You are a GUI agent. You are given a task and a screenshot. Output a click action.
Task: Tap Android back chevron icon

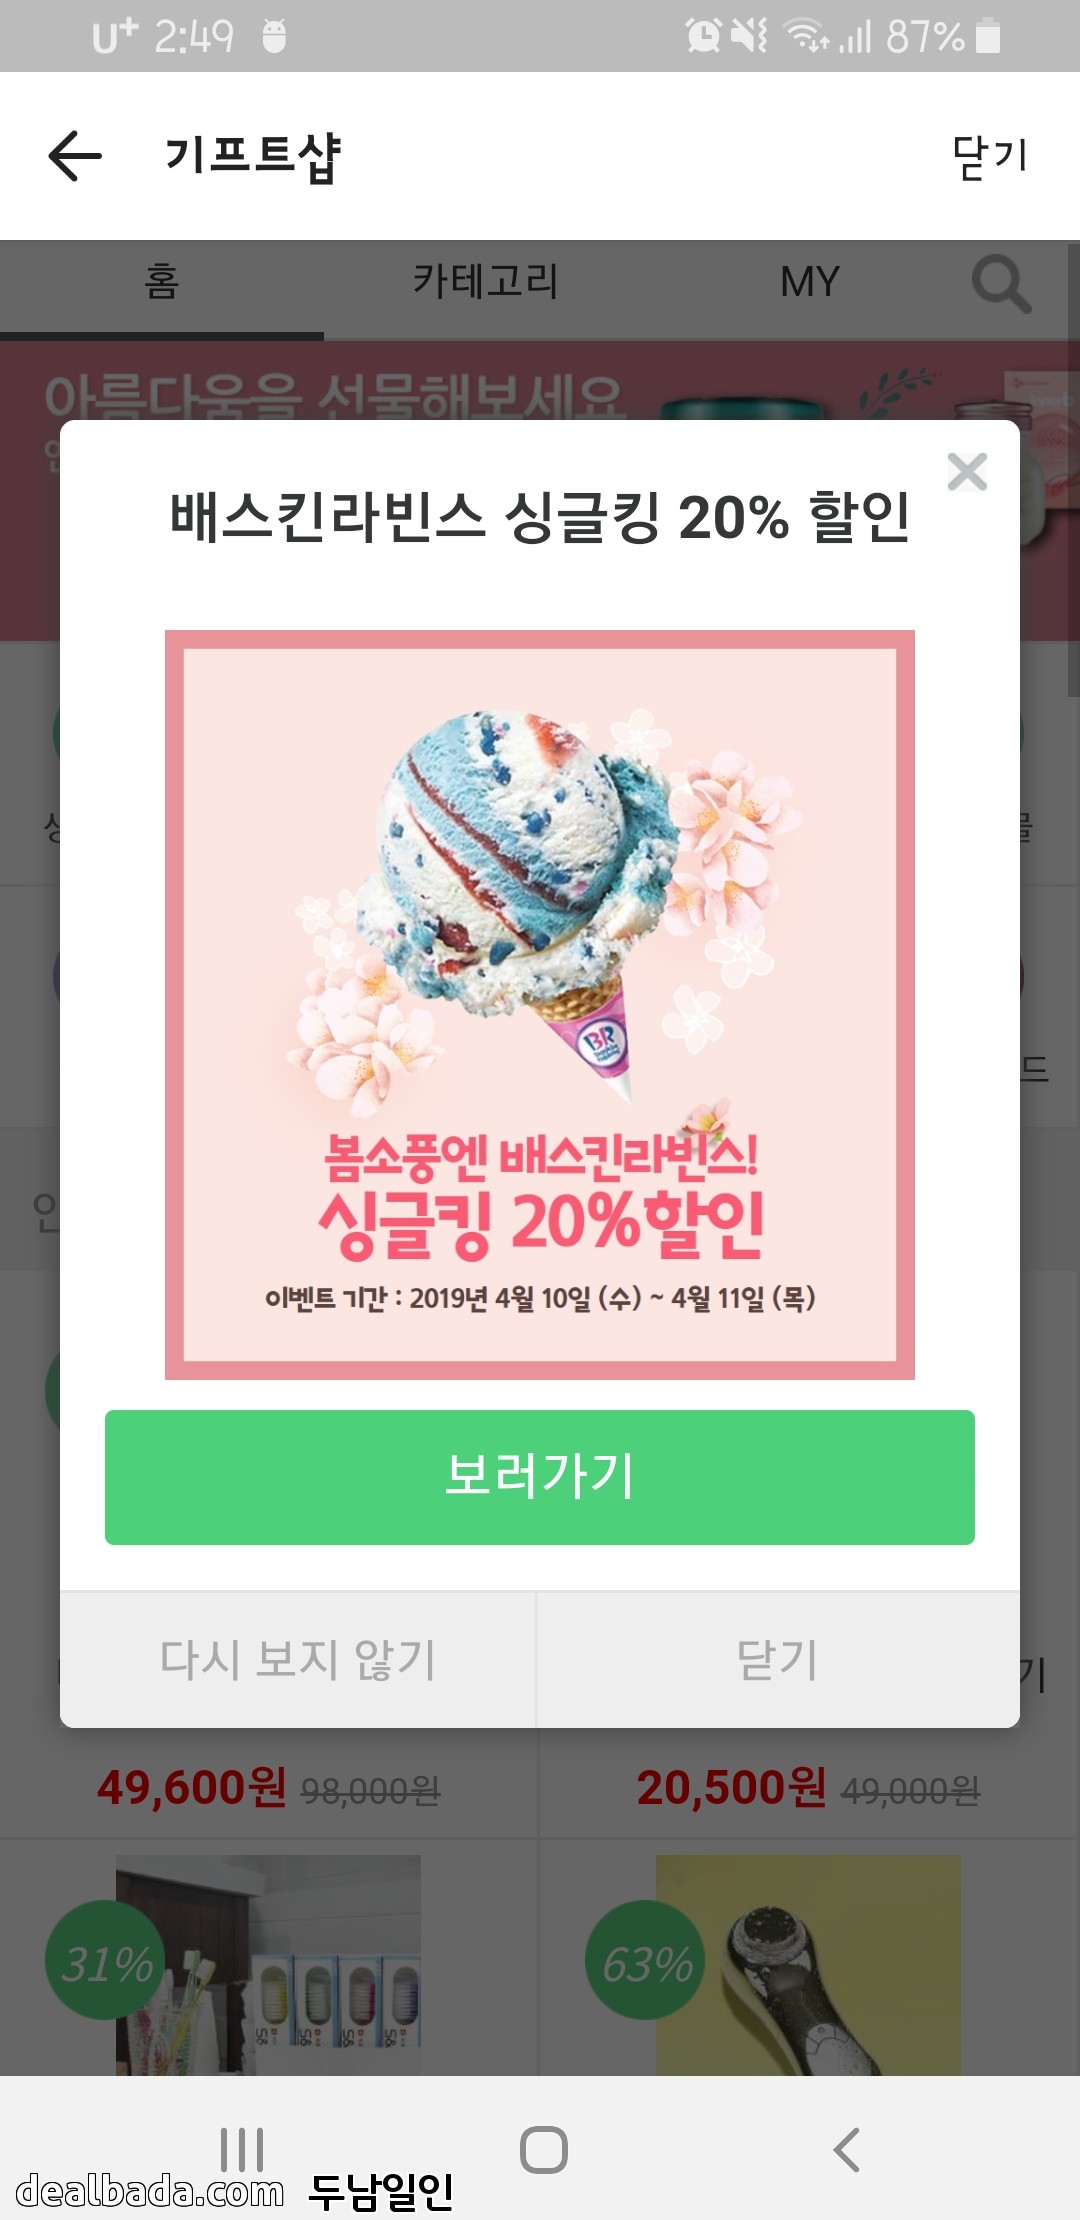click(846, 2149)
